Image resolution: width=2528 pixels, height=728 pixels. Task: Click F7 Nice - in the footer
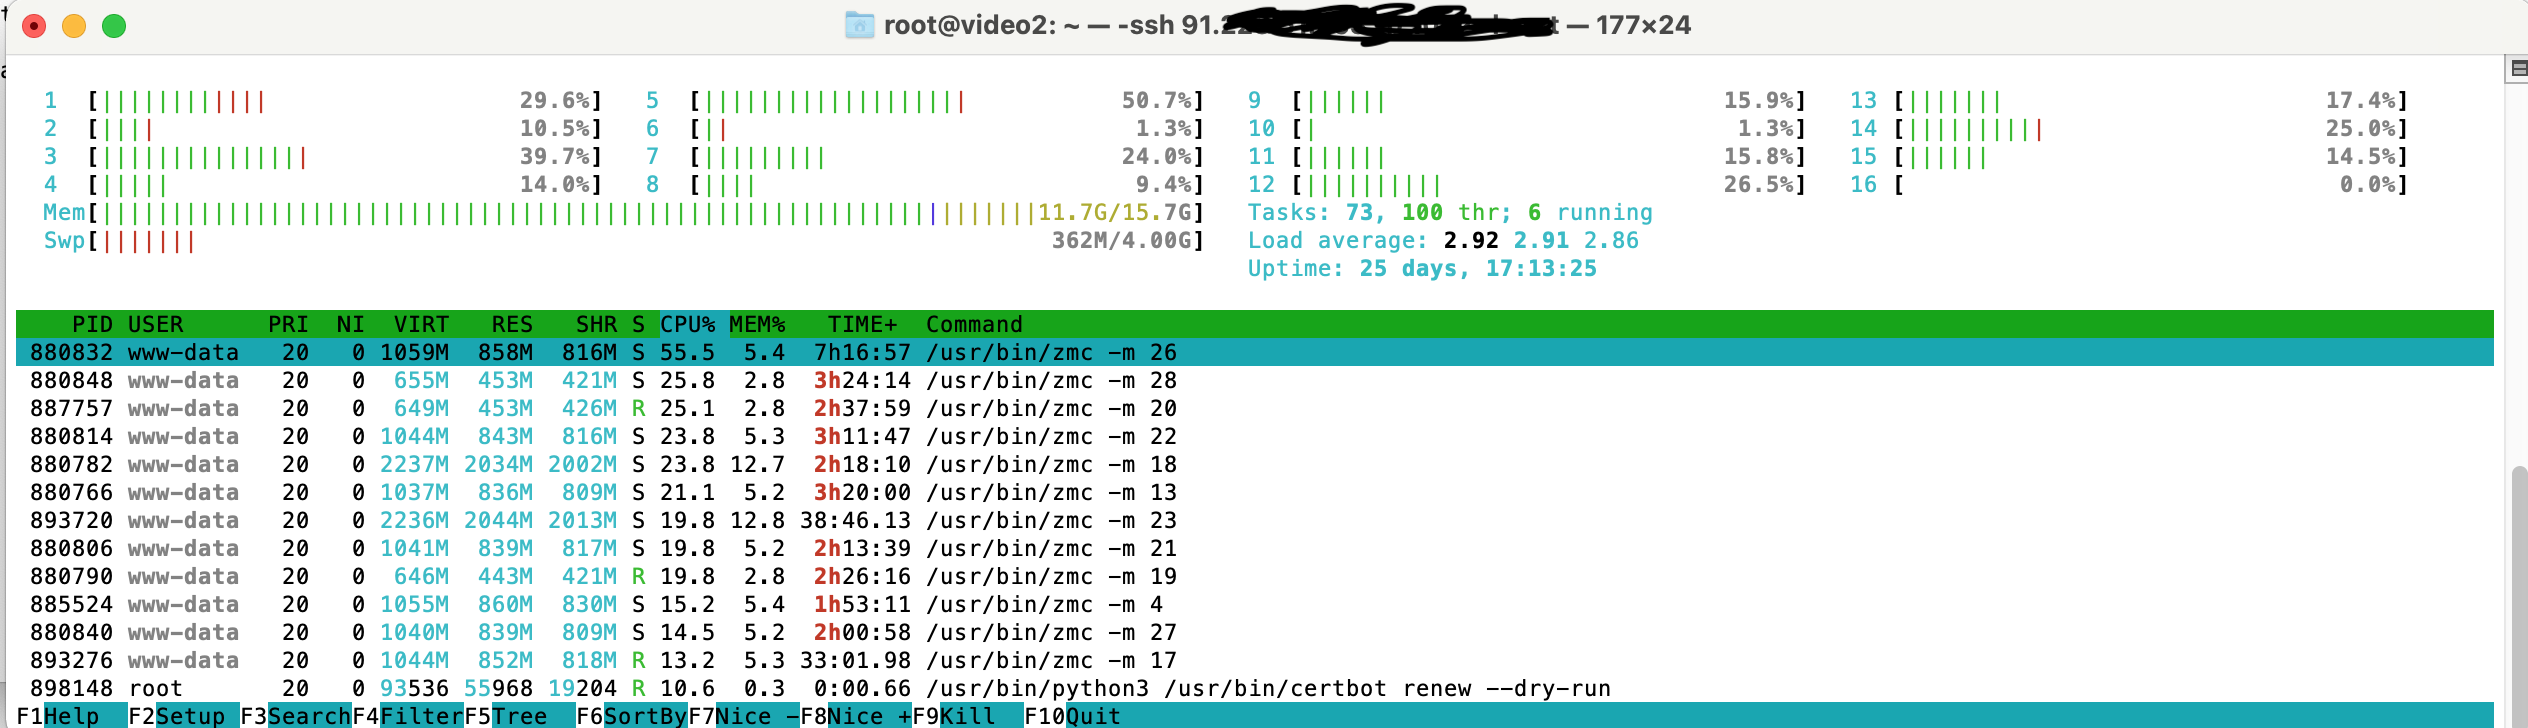pyautogui.click(x=743, y=716)
